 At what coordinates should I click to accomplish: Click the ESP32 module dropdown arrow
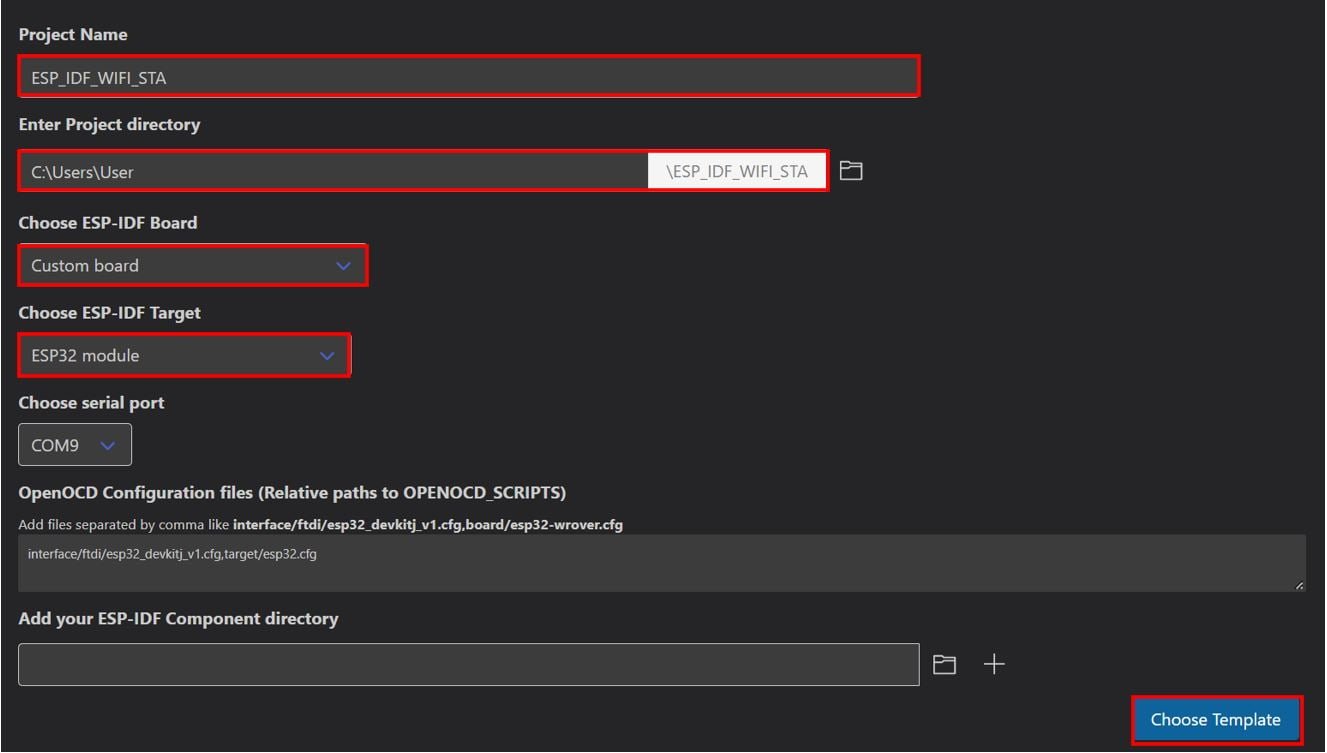327,355
